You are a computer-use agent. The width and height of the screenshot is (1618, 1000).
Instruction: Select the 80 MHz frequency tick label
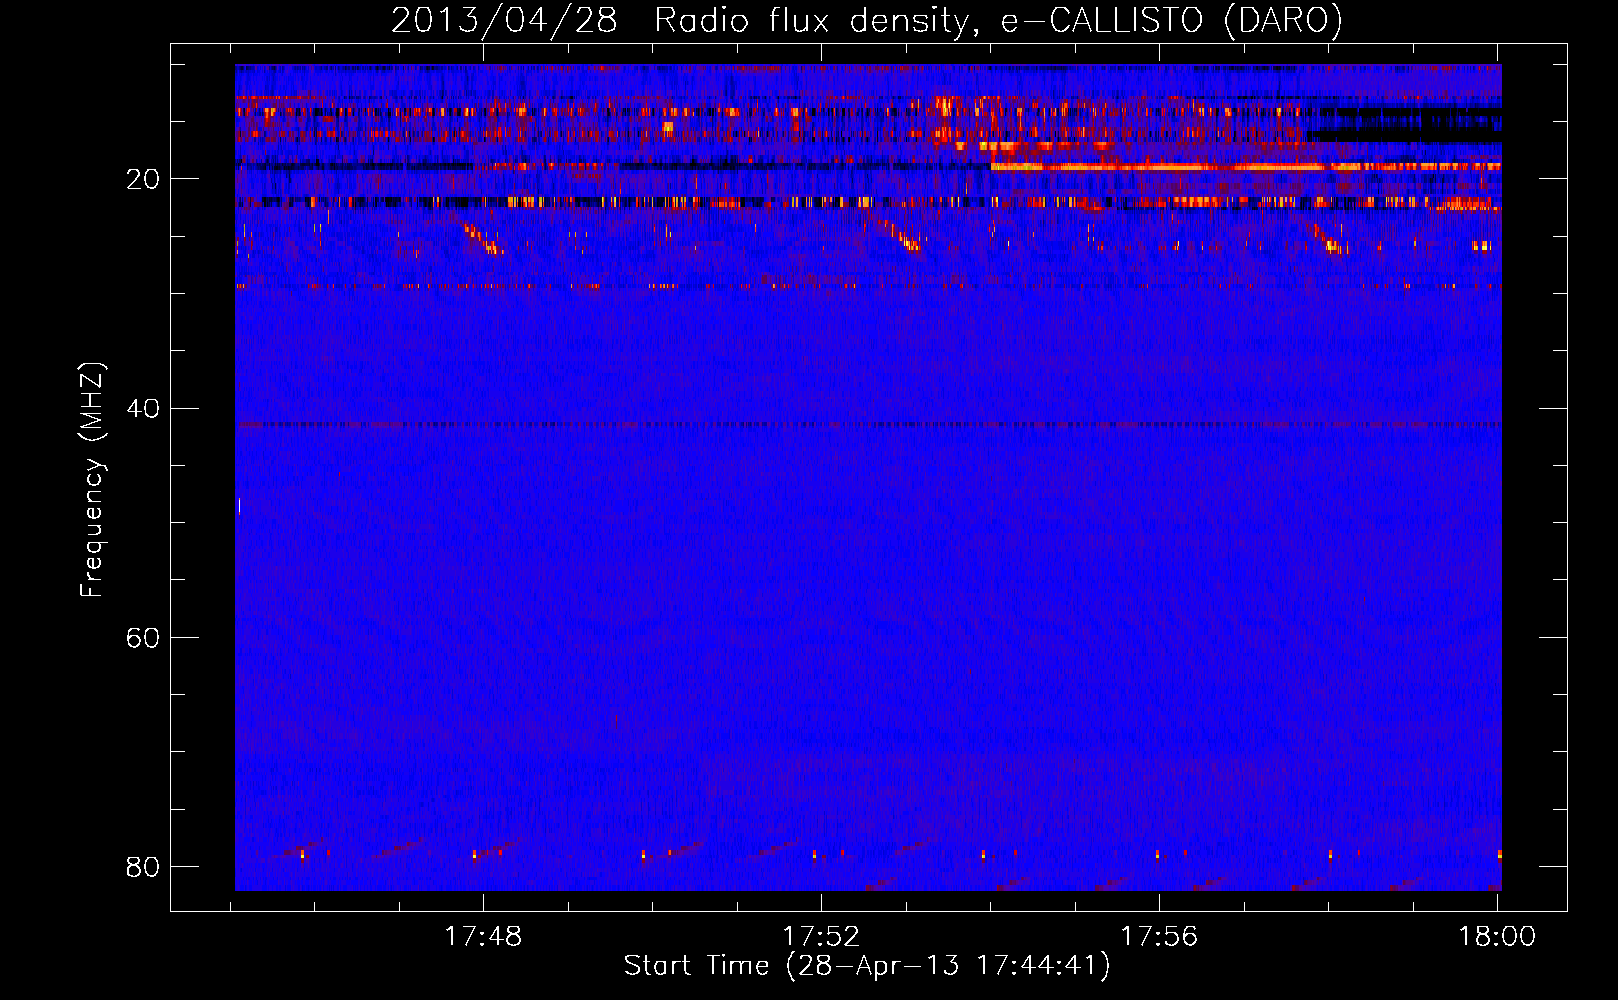coord(143,866)
